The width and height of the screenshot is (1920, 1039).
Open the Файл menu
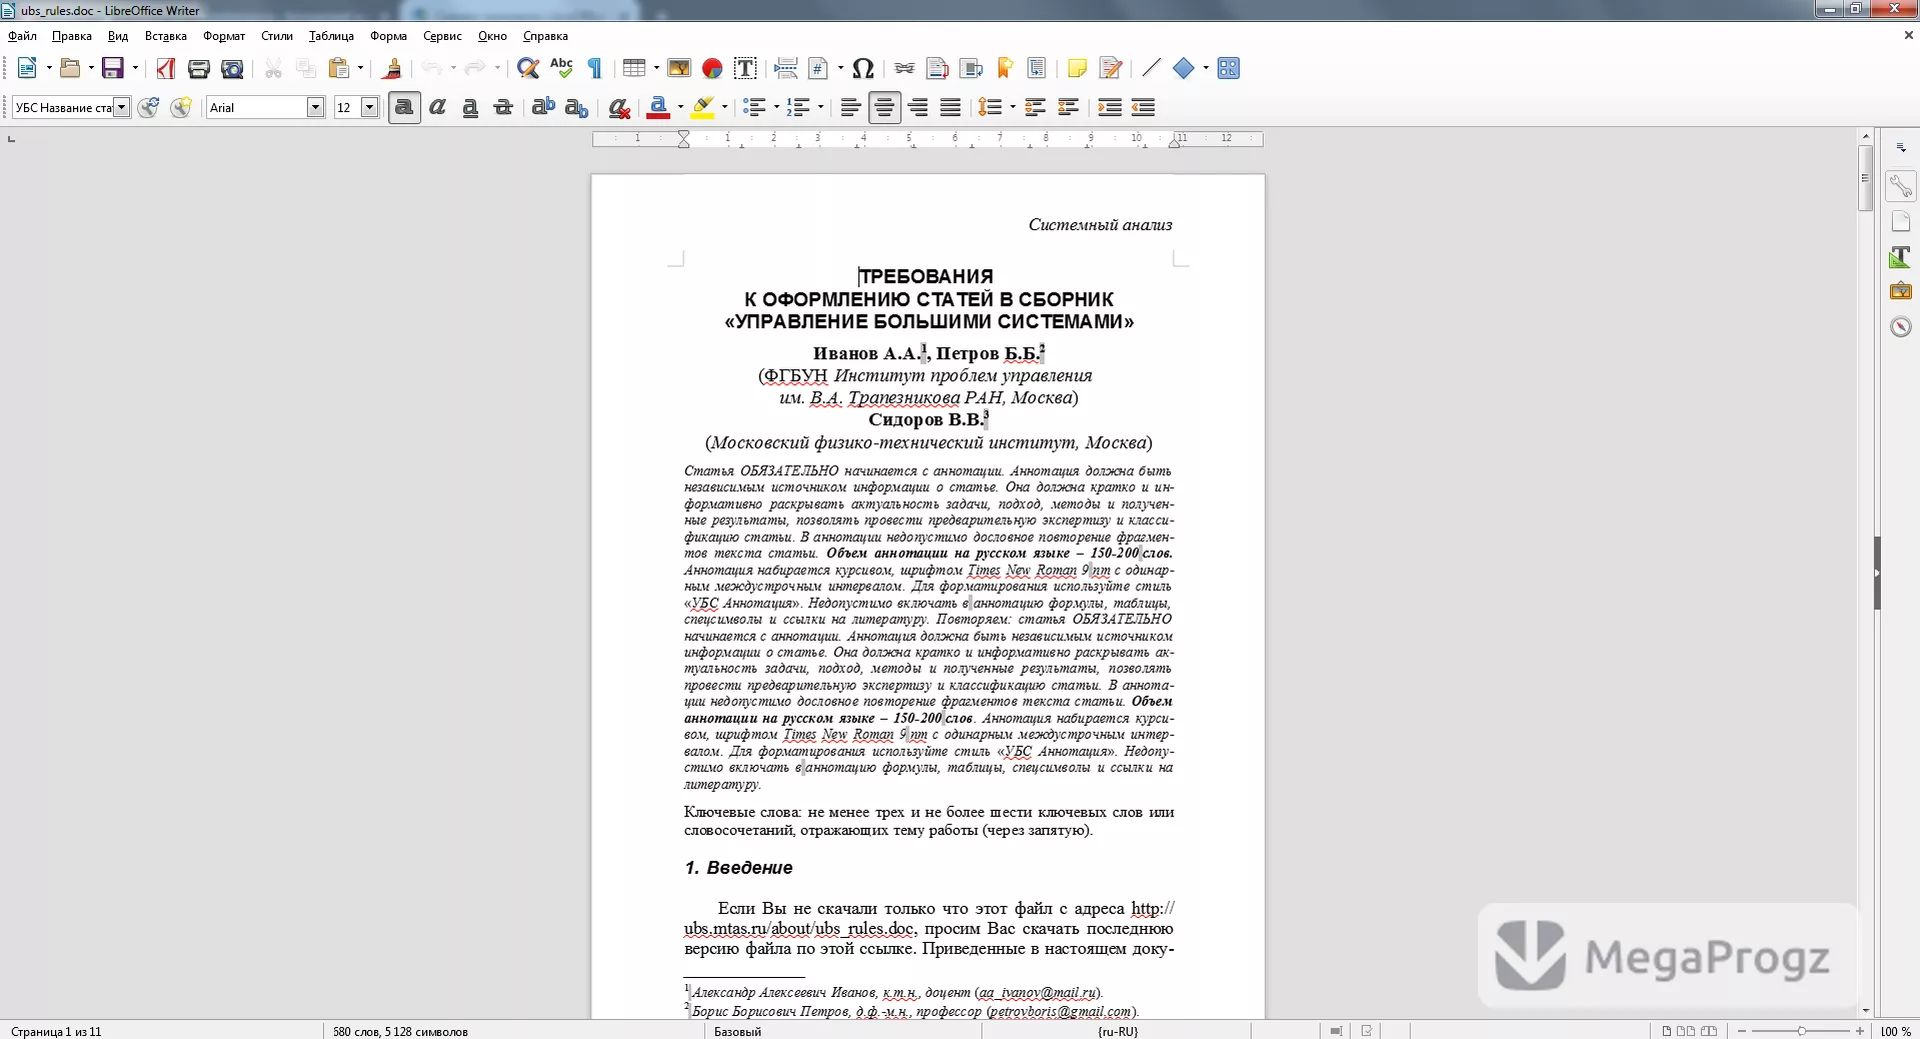point(22,36)
